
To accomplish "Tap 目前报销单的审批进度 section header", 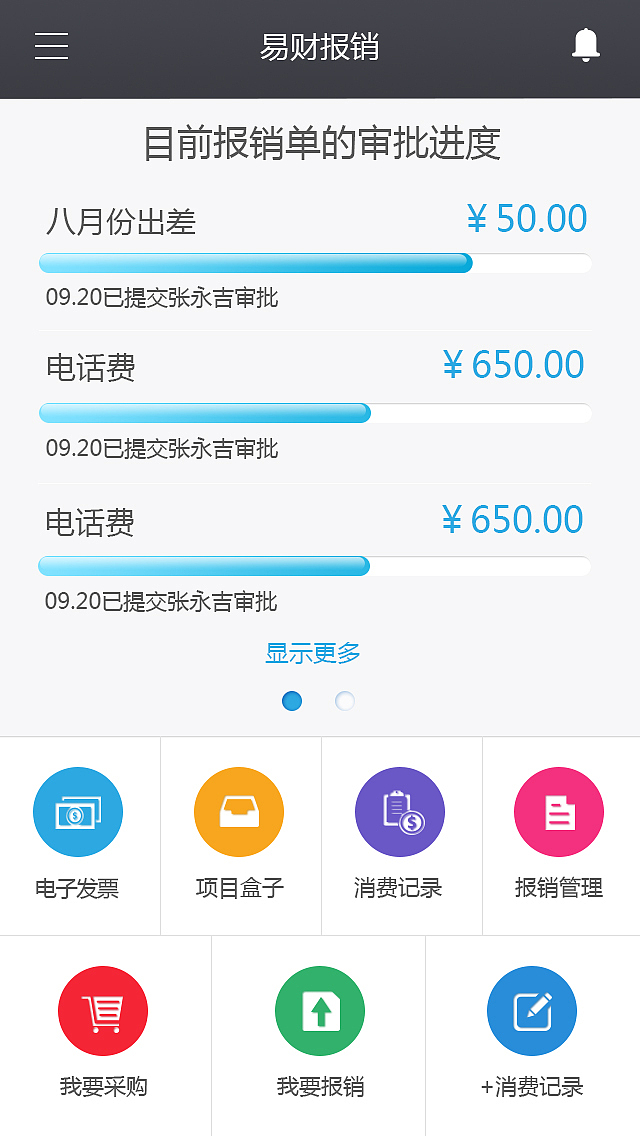I will (x=319, y=141).
